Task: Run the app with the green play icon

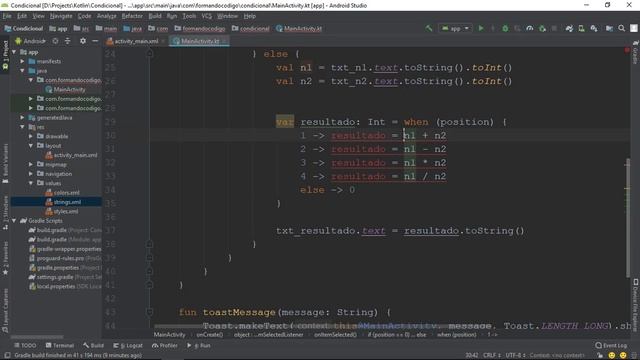Action: pyautogui.click(x=481, y=28)
